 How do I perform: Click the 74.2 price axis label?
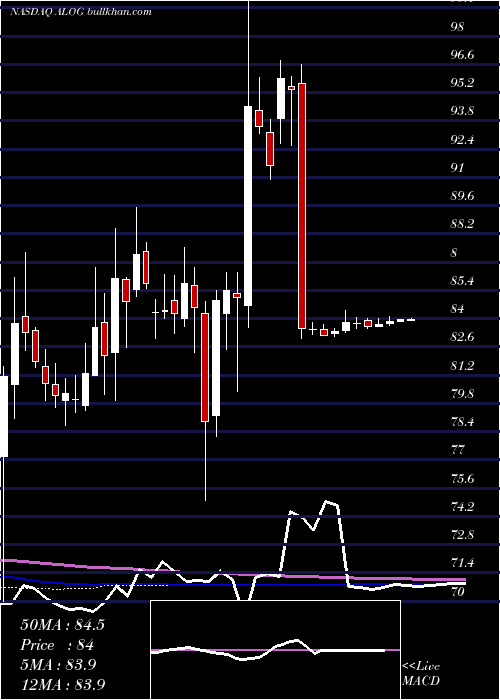(462, 507)
